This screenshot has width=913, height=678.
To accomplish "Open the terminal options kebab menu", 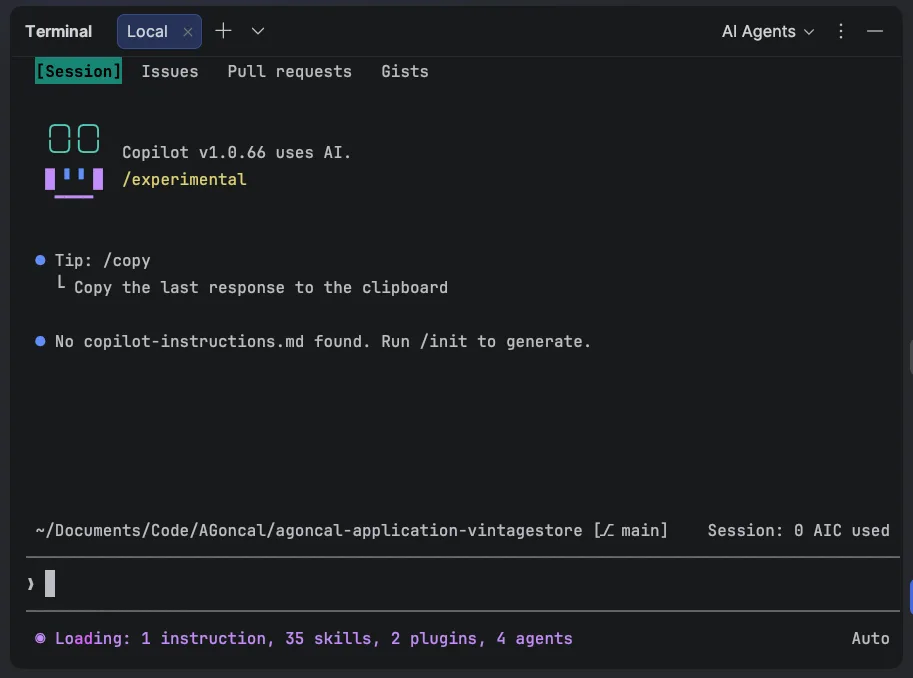I will click(841, 31).
